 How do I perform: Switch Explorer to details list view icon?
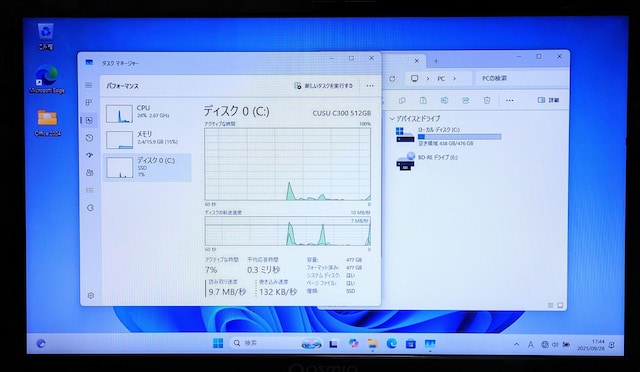(x=550, y=305)
